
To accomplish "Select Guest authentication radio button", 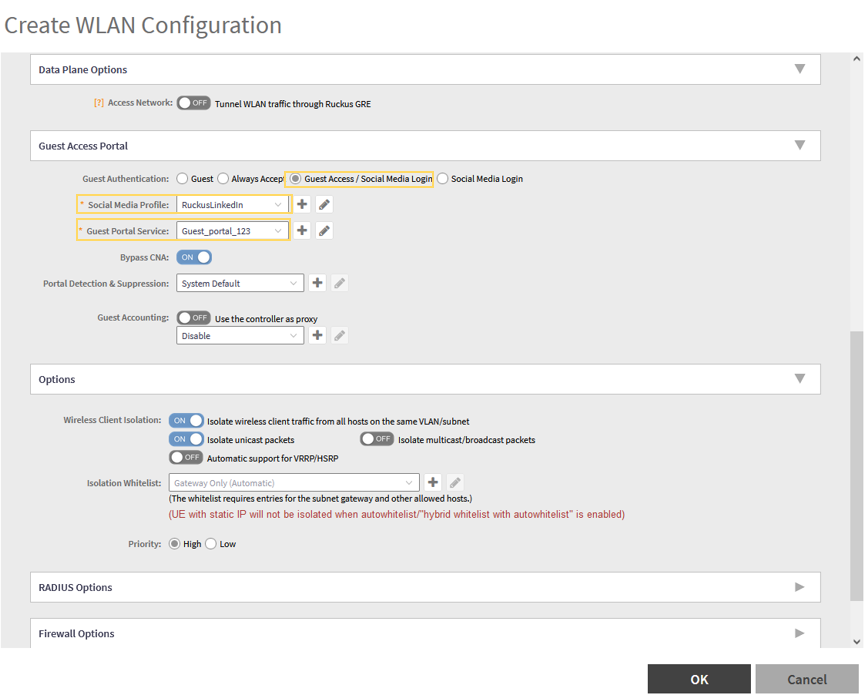I will tap(182, 179).
